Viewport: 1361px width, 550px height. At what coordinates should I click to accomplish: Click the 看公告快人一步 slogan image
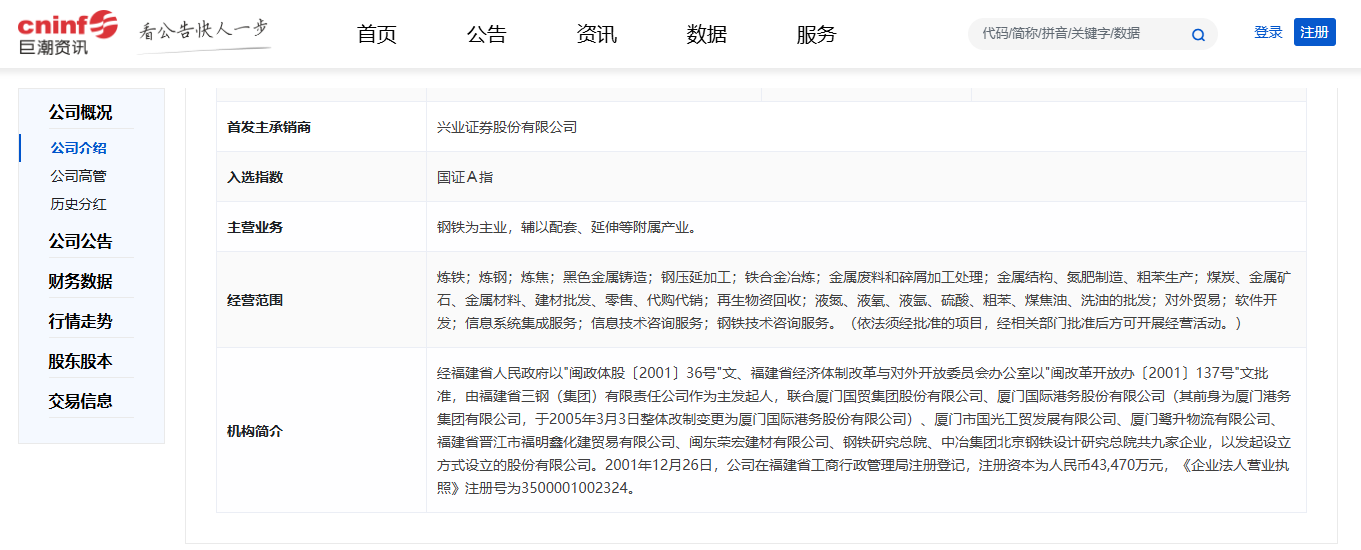point(204,32)
